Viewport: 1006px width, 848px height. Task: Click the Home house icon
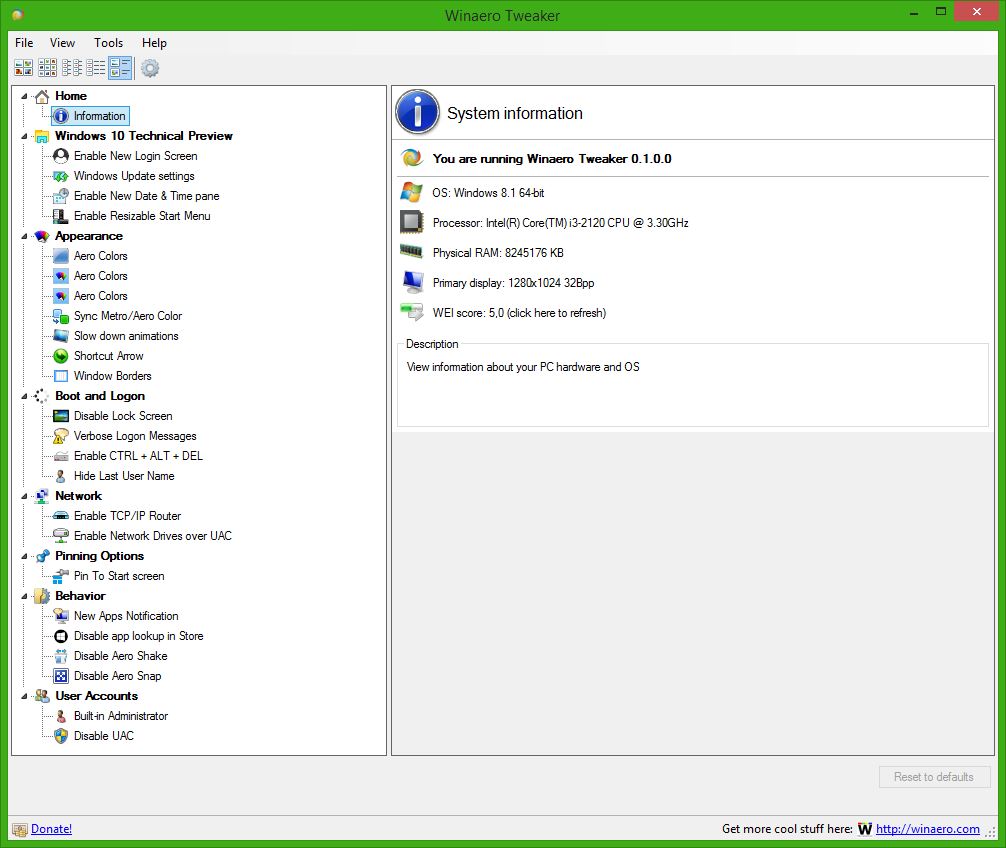tap(42, 96)
